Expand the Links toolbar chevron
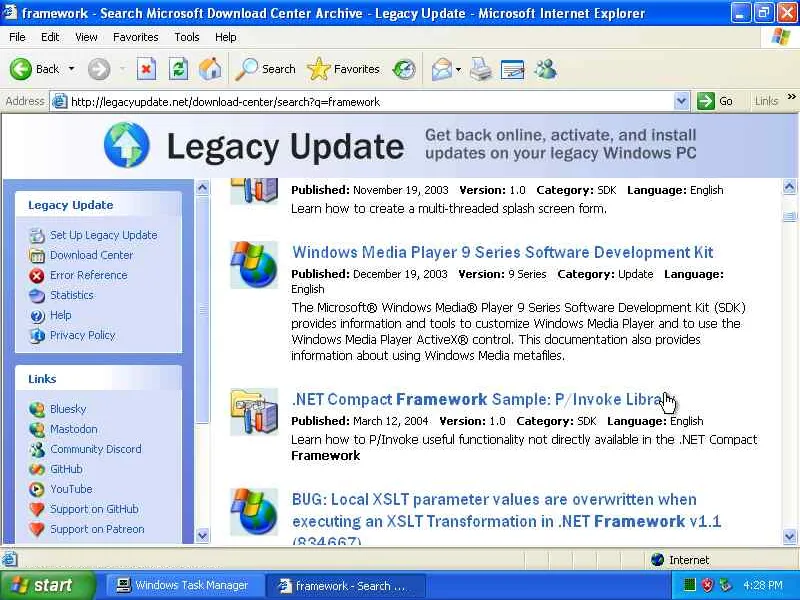This screenshot has height=600, width=800. pos(791,97)
